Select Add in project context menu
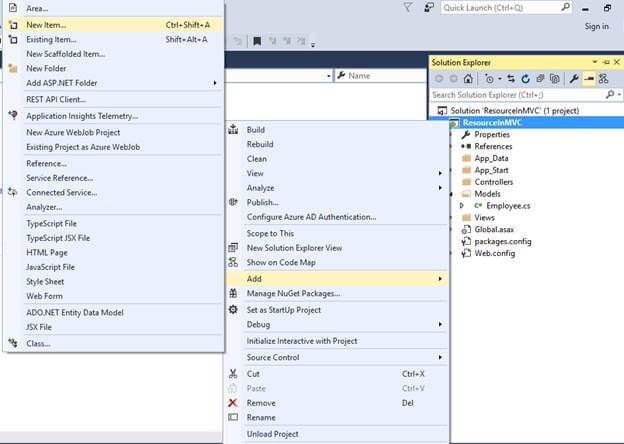Screen dimensions: 624x444 point(337,278)
